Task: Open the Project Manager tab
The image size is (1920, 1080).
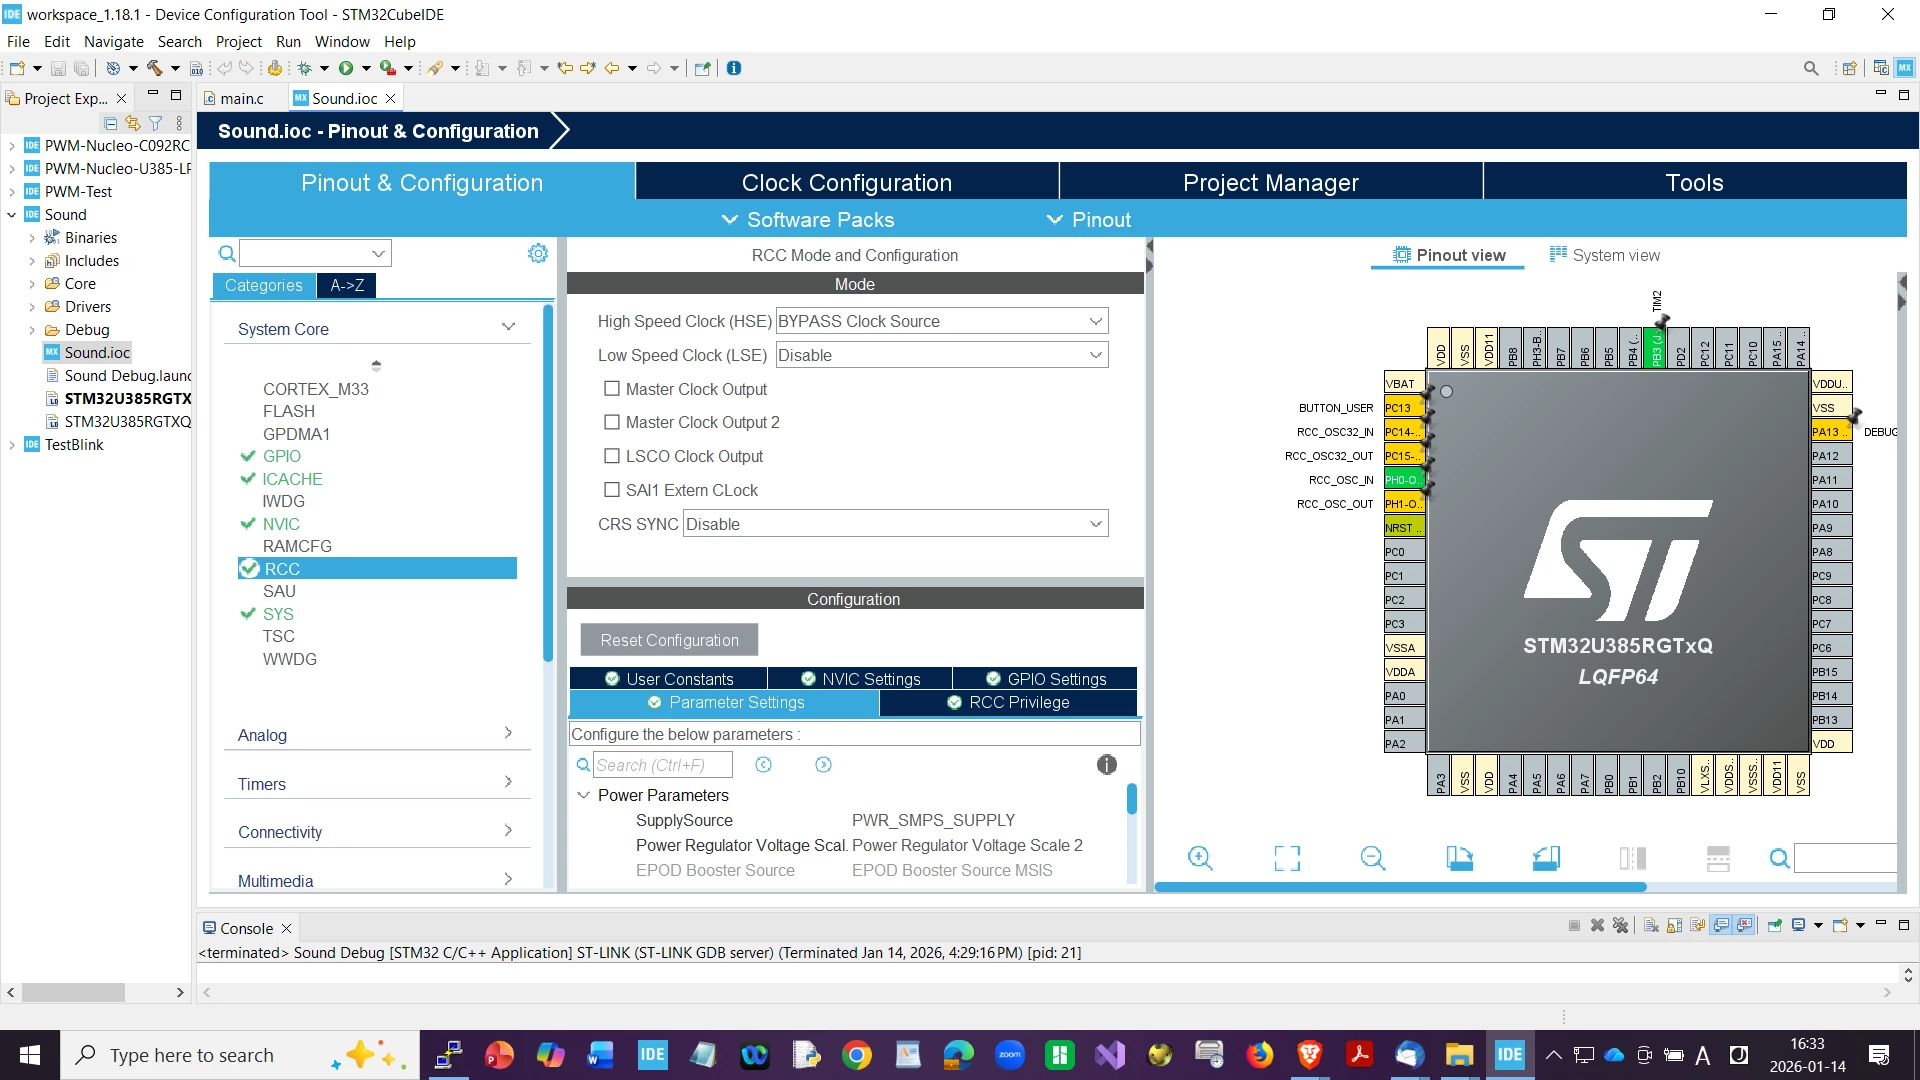Action: (1271, 182)
